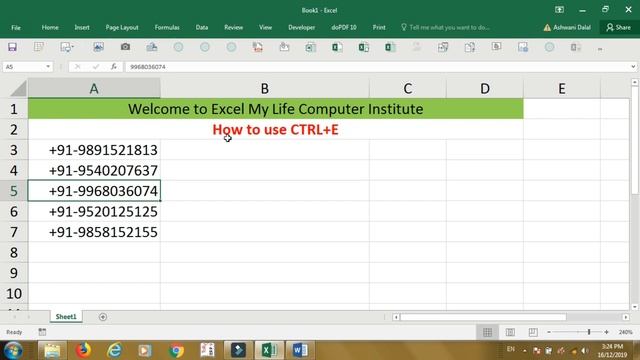Viewport: 640px width, 360px height.
Task: Open the Page Layout ribbon tab
Action: tap(122, 27)
